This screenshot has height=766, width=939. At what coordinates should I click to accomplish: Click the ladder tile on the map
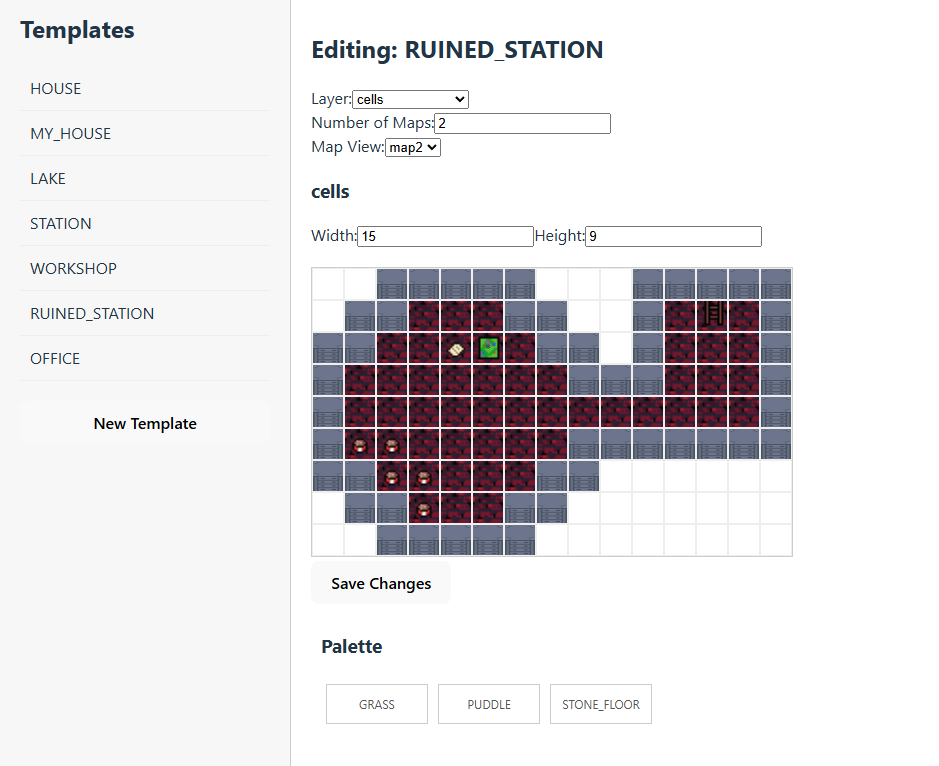click(713, 315)
